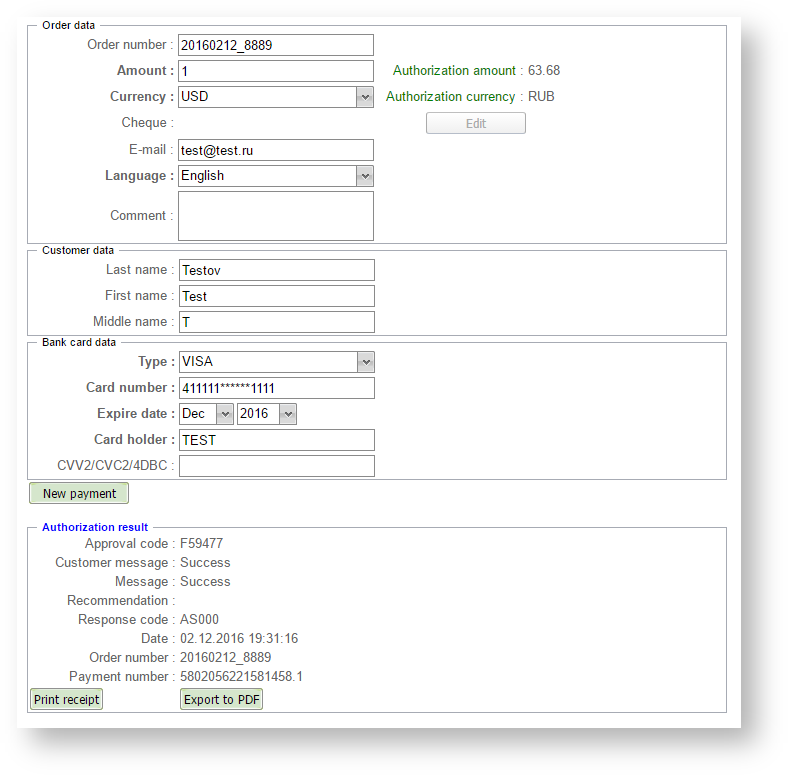Click the Customer data section heading

point(78,250)
